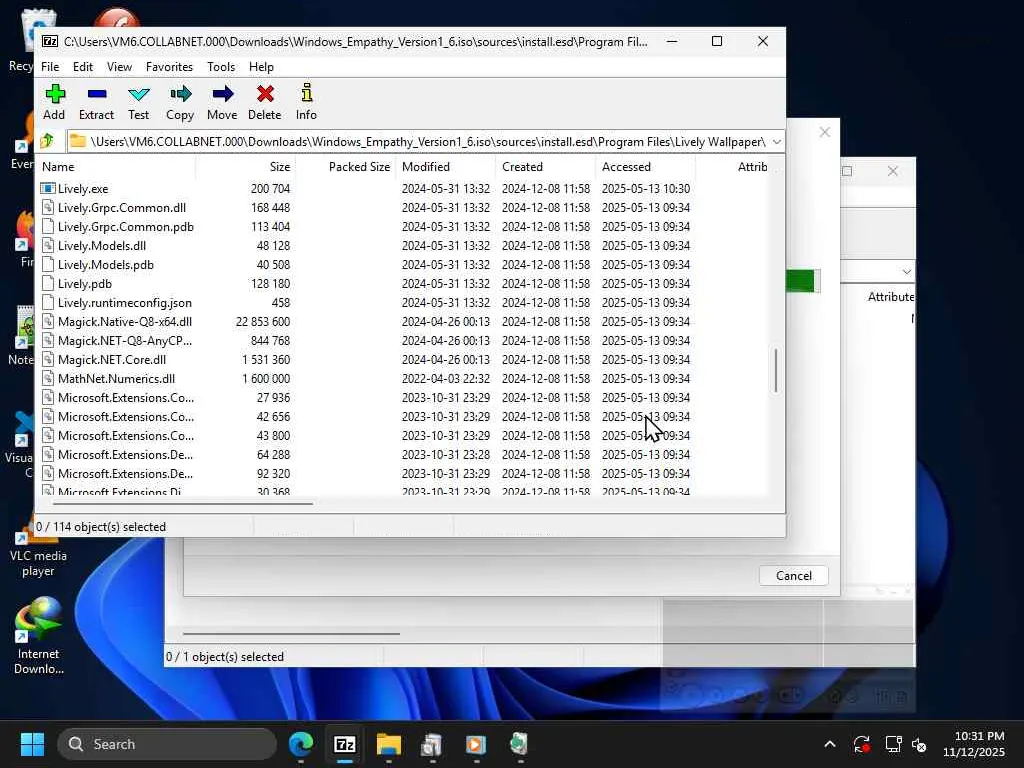Sort files by Size column
1024x768 pixels.
click(x=279, y=167)
